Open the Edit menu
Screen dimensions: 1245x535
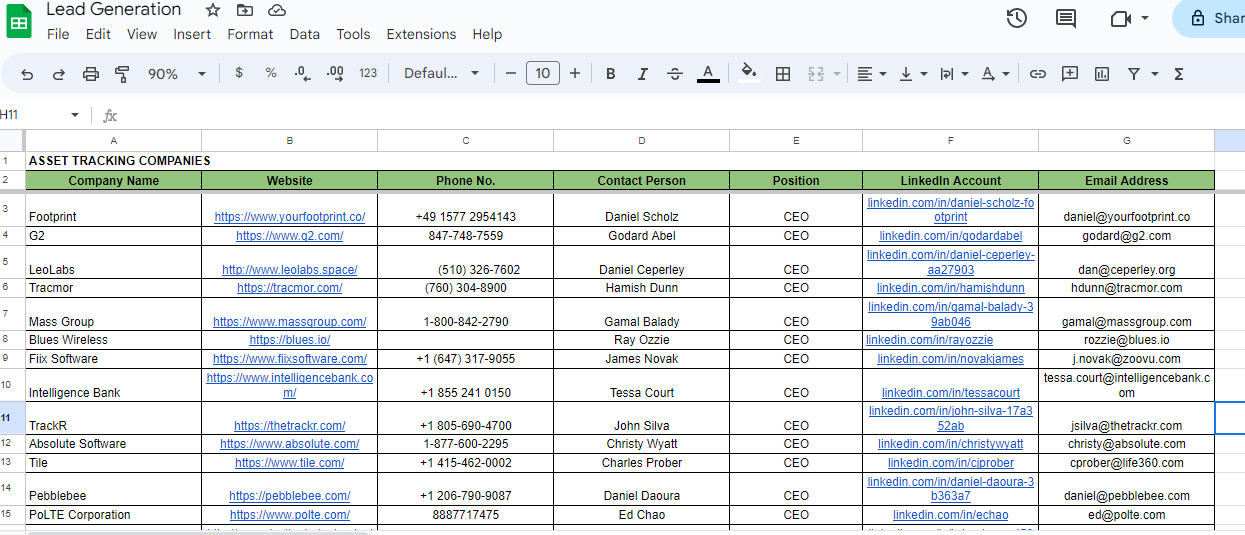coord(98,34)
